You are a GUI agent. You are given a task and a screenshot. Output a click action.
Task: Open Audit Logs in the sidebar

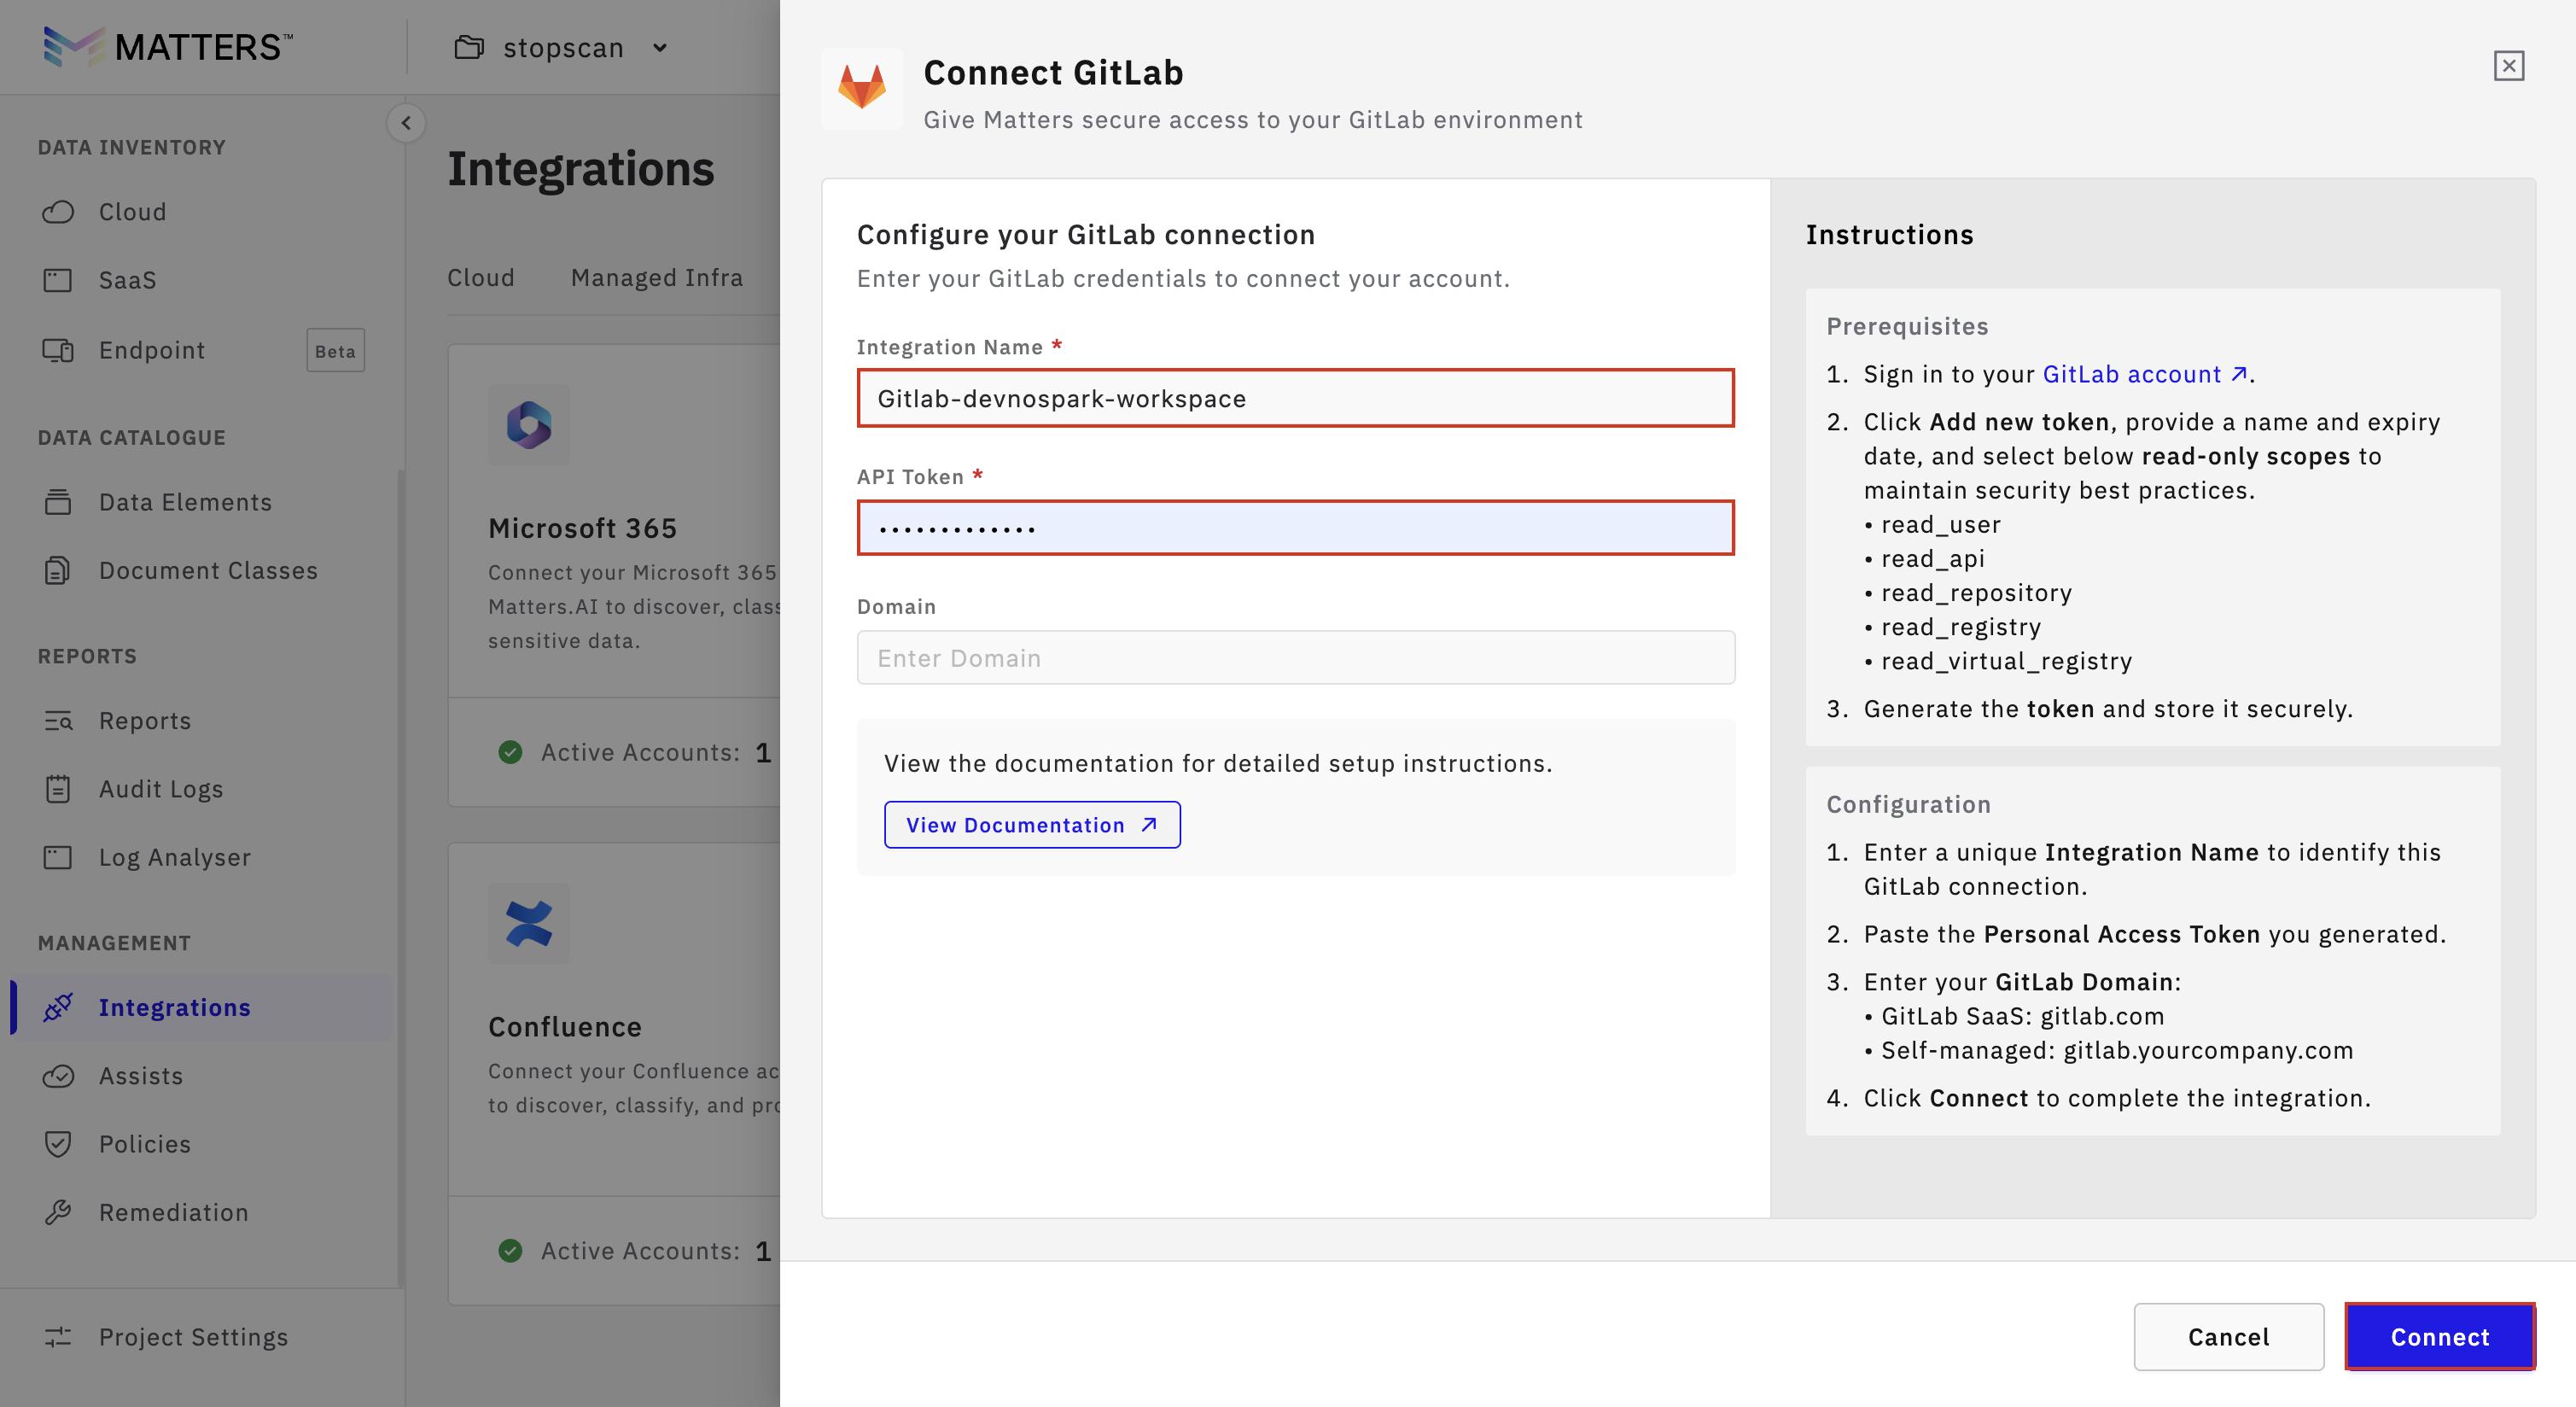click(161, 789)
